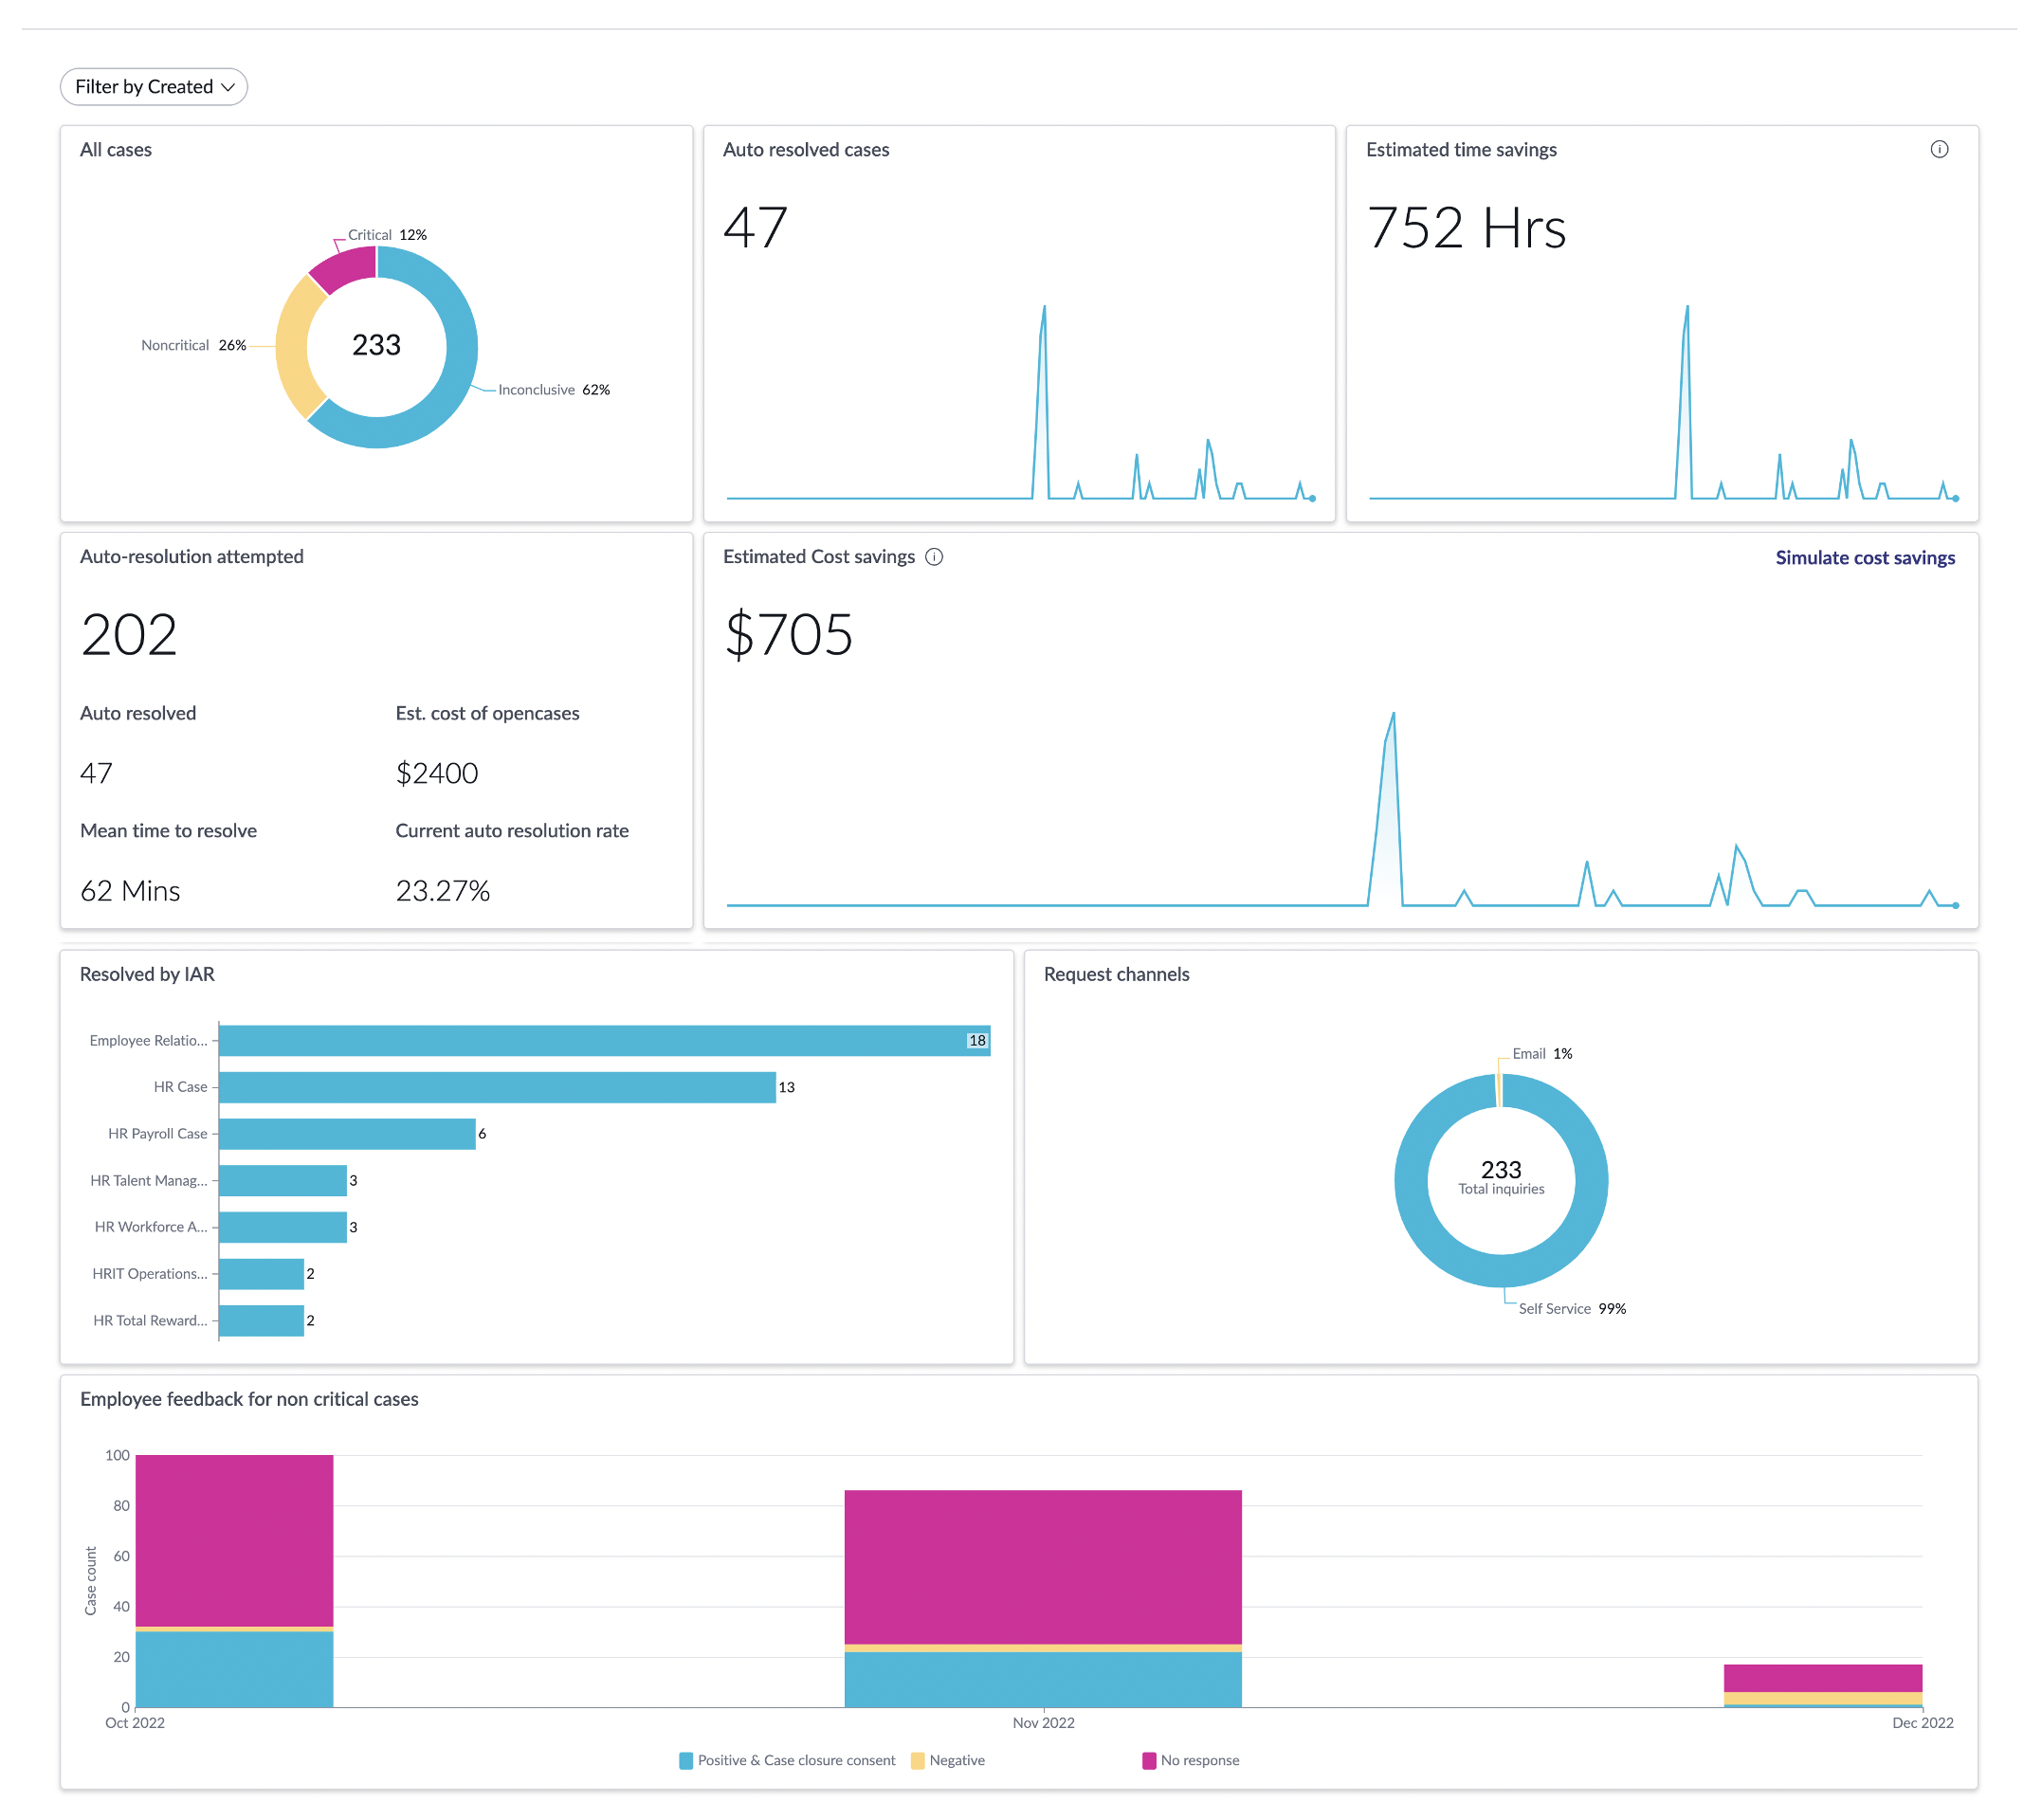Click the Dec 2022 No response bar segment
This screenshot has width=2042, height=1820.
pyautogui.click(x=1822, y=1678)
